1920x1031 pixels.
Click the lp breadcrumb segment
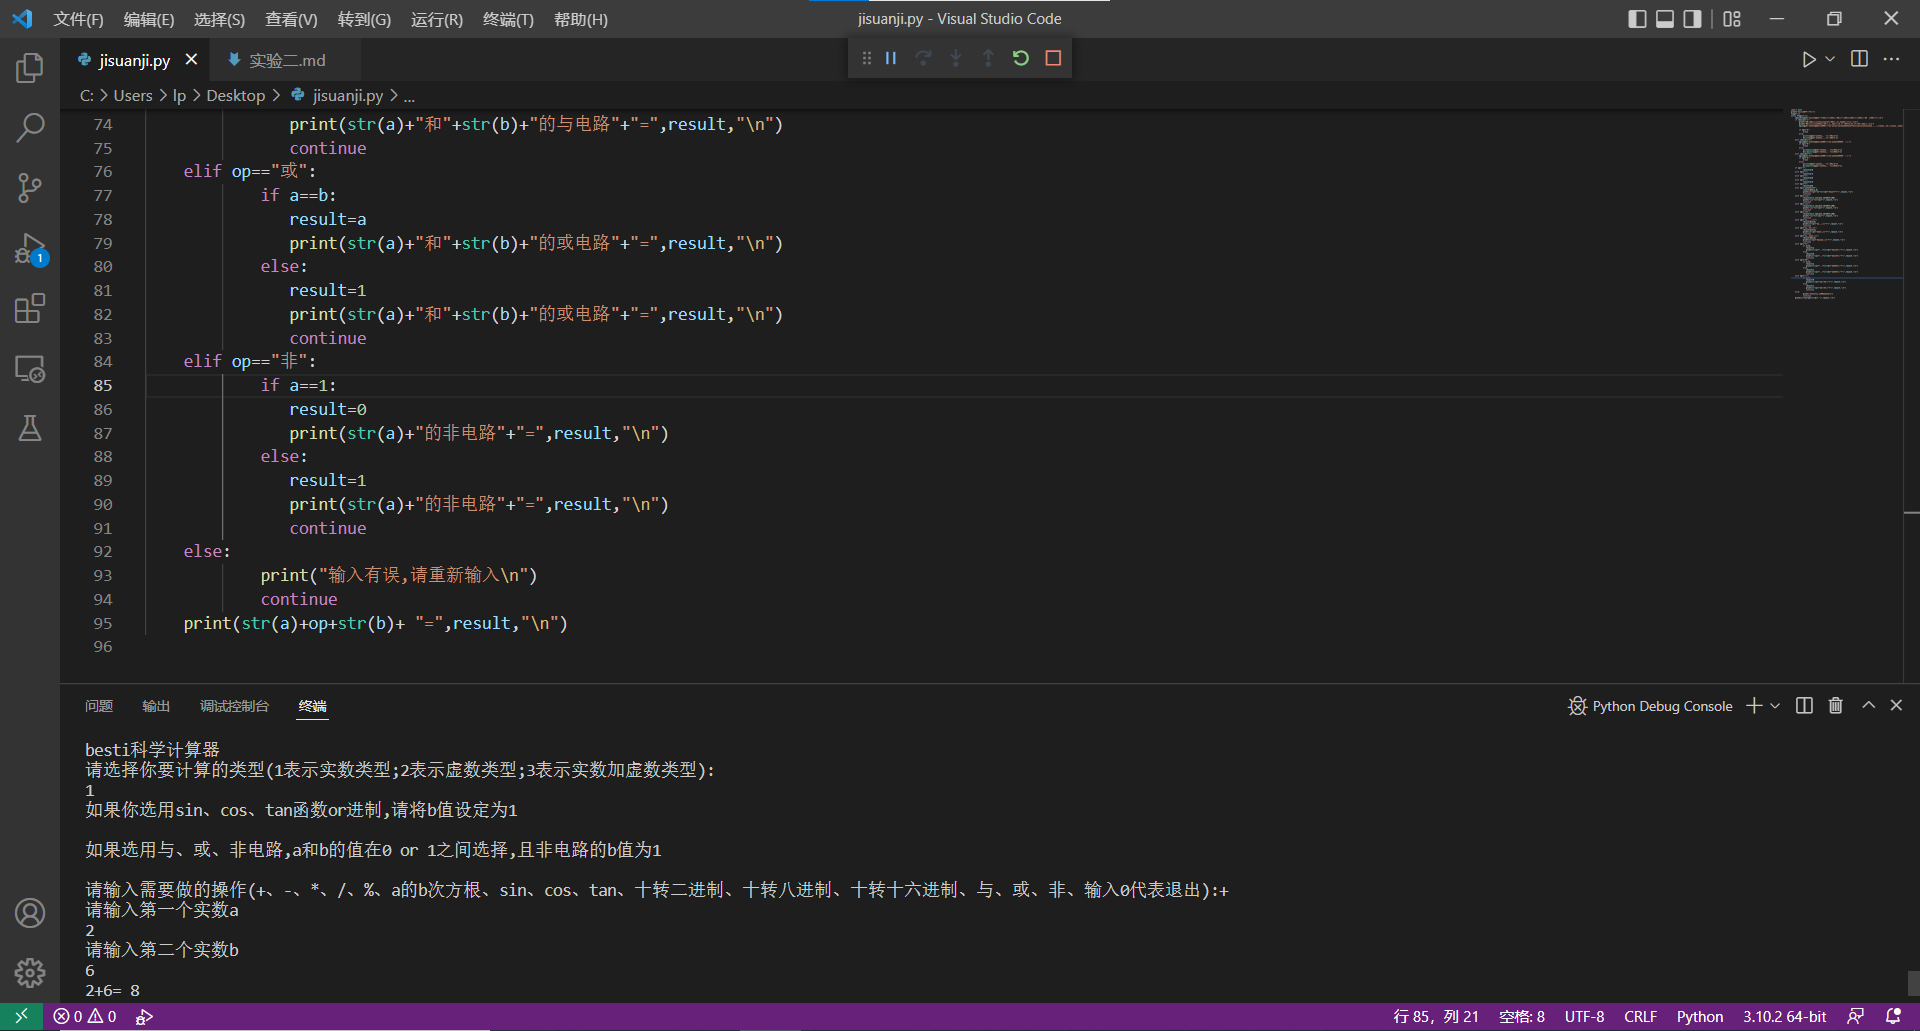tap(179, 95)
